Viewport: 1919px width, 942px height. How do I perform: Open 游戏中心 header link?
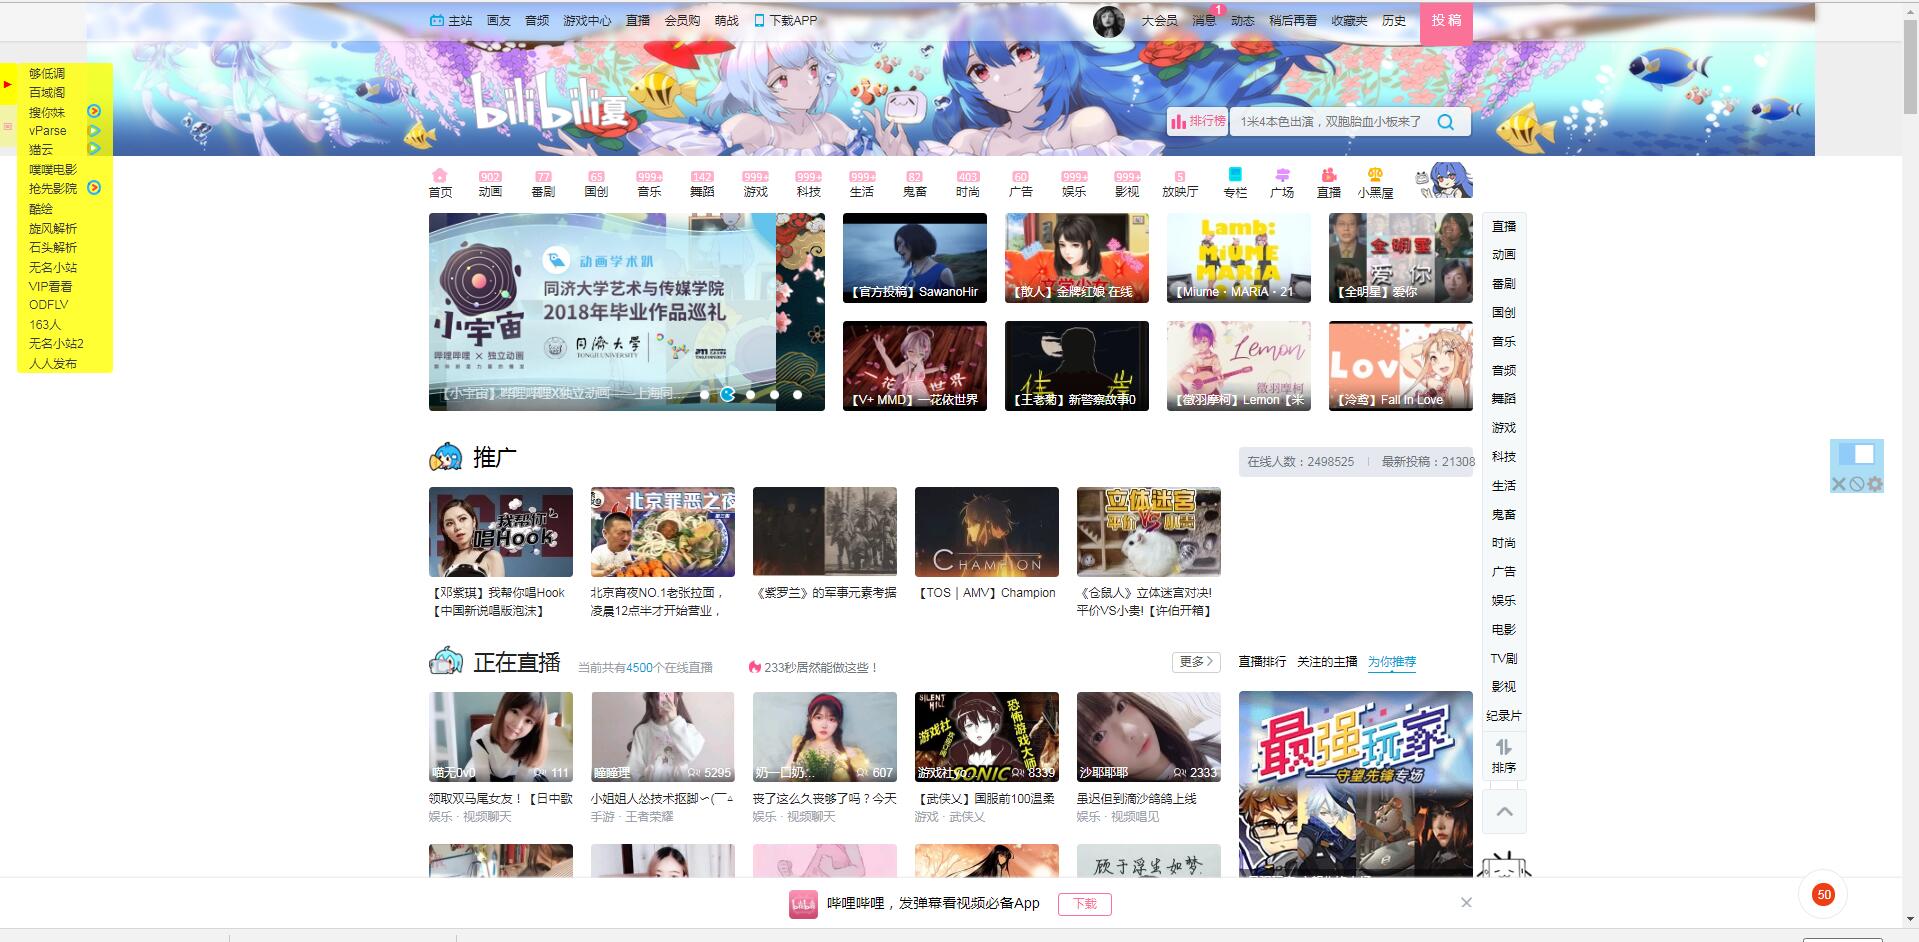pyautogui.click(x=587, y=21)
